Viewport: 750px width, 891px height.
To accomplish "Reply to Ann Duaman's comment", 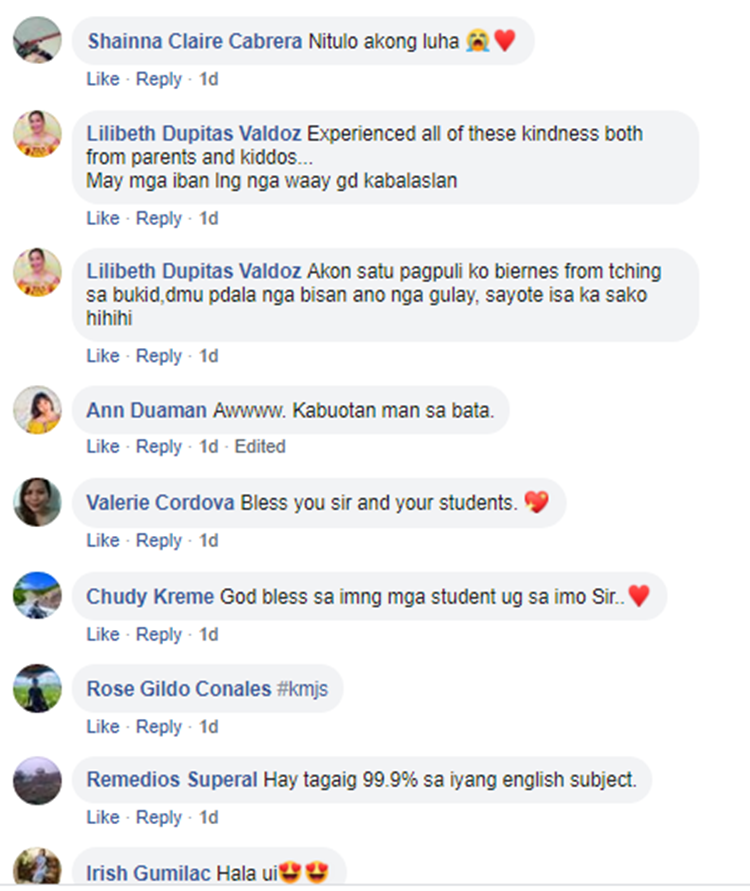I will pos(159,446).
